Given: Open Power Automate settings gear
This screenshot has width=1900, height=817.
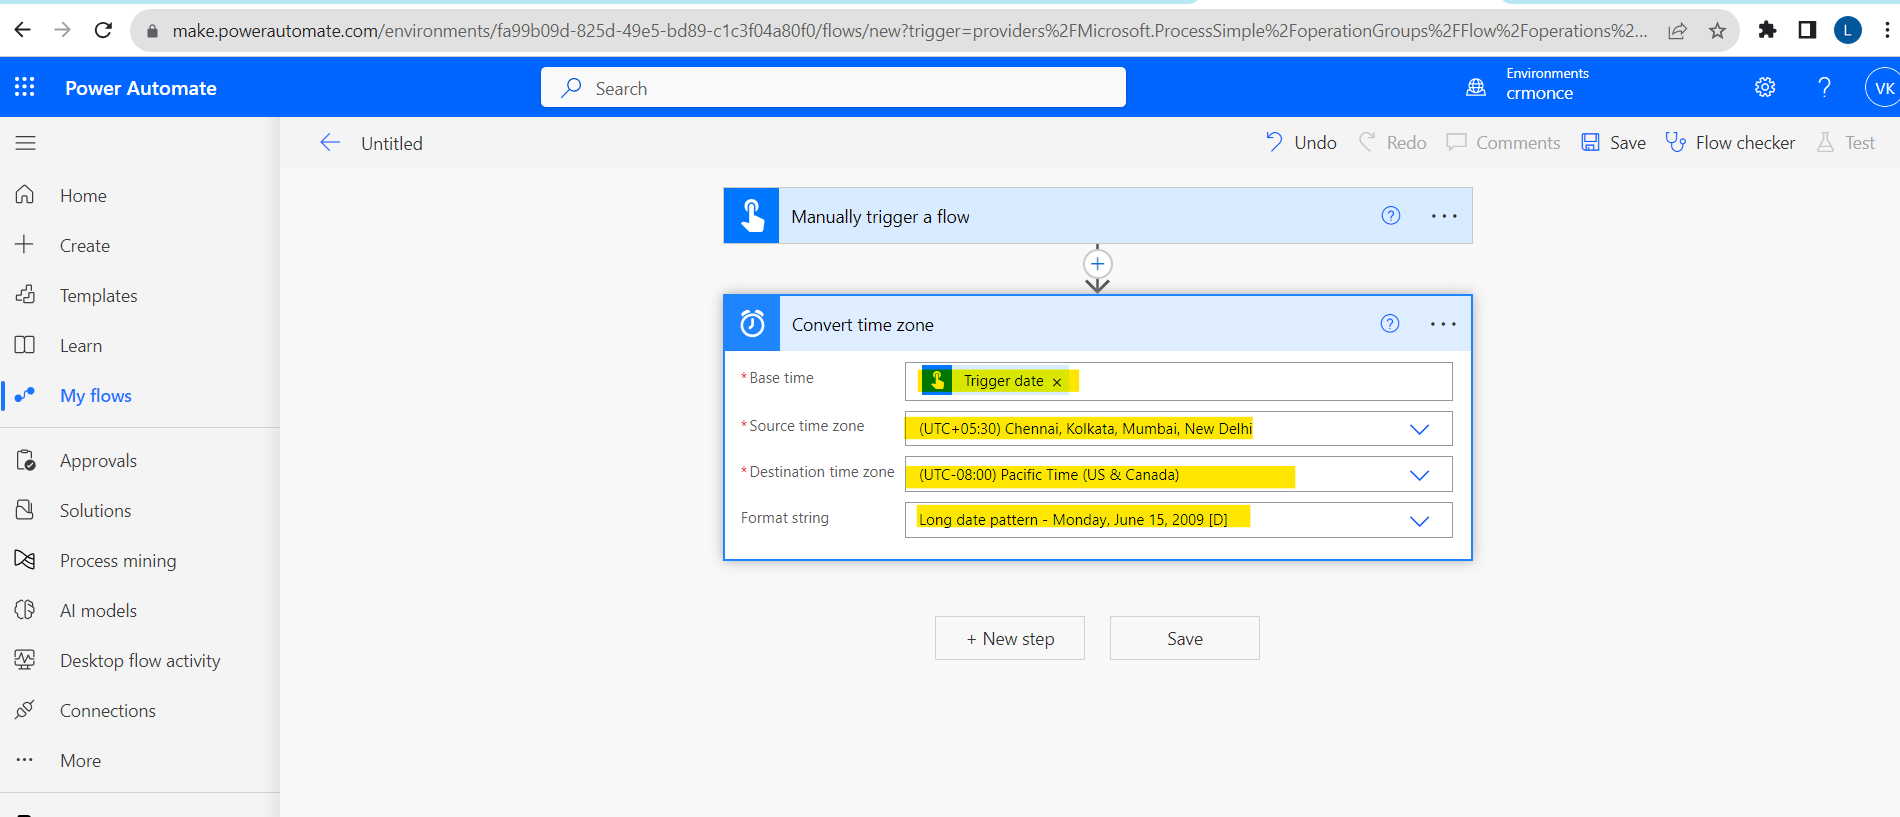Looking at the screenshot, I should click(1765, 87).
